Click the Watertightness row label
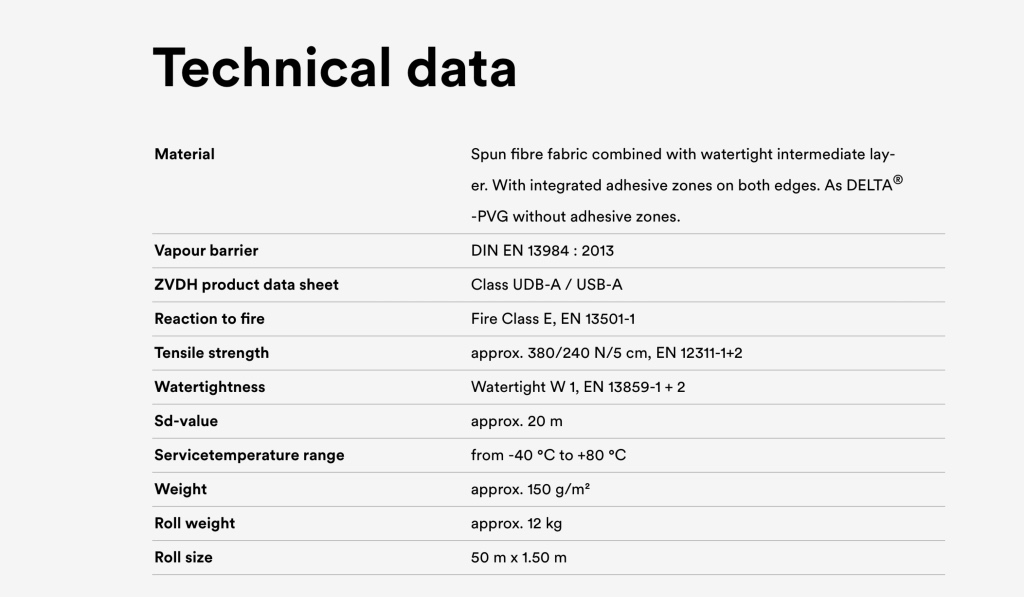The height and width of the screenshot is (597, 1024). pos(209,386)
